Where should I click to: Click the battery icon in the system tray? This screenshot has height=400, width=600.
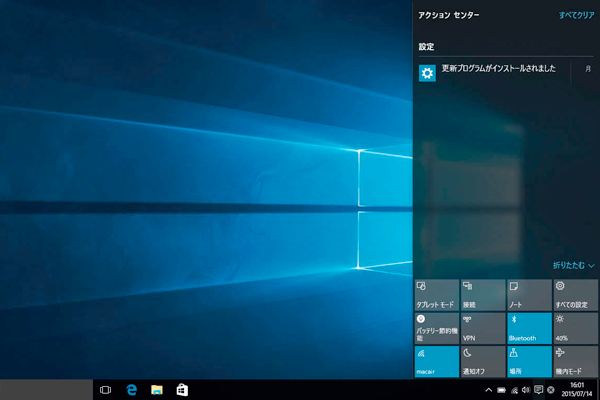(501, 390)
